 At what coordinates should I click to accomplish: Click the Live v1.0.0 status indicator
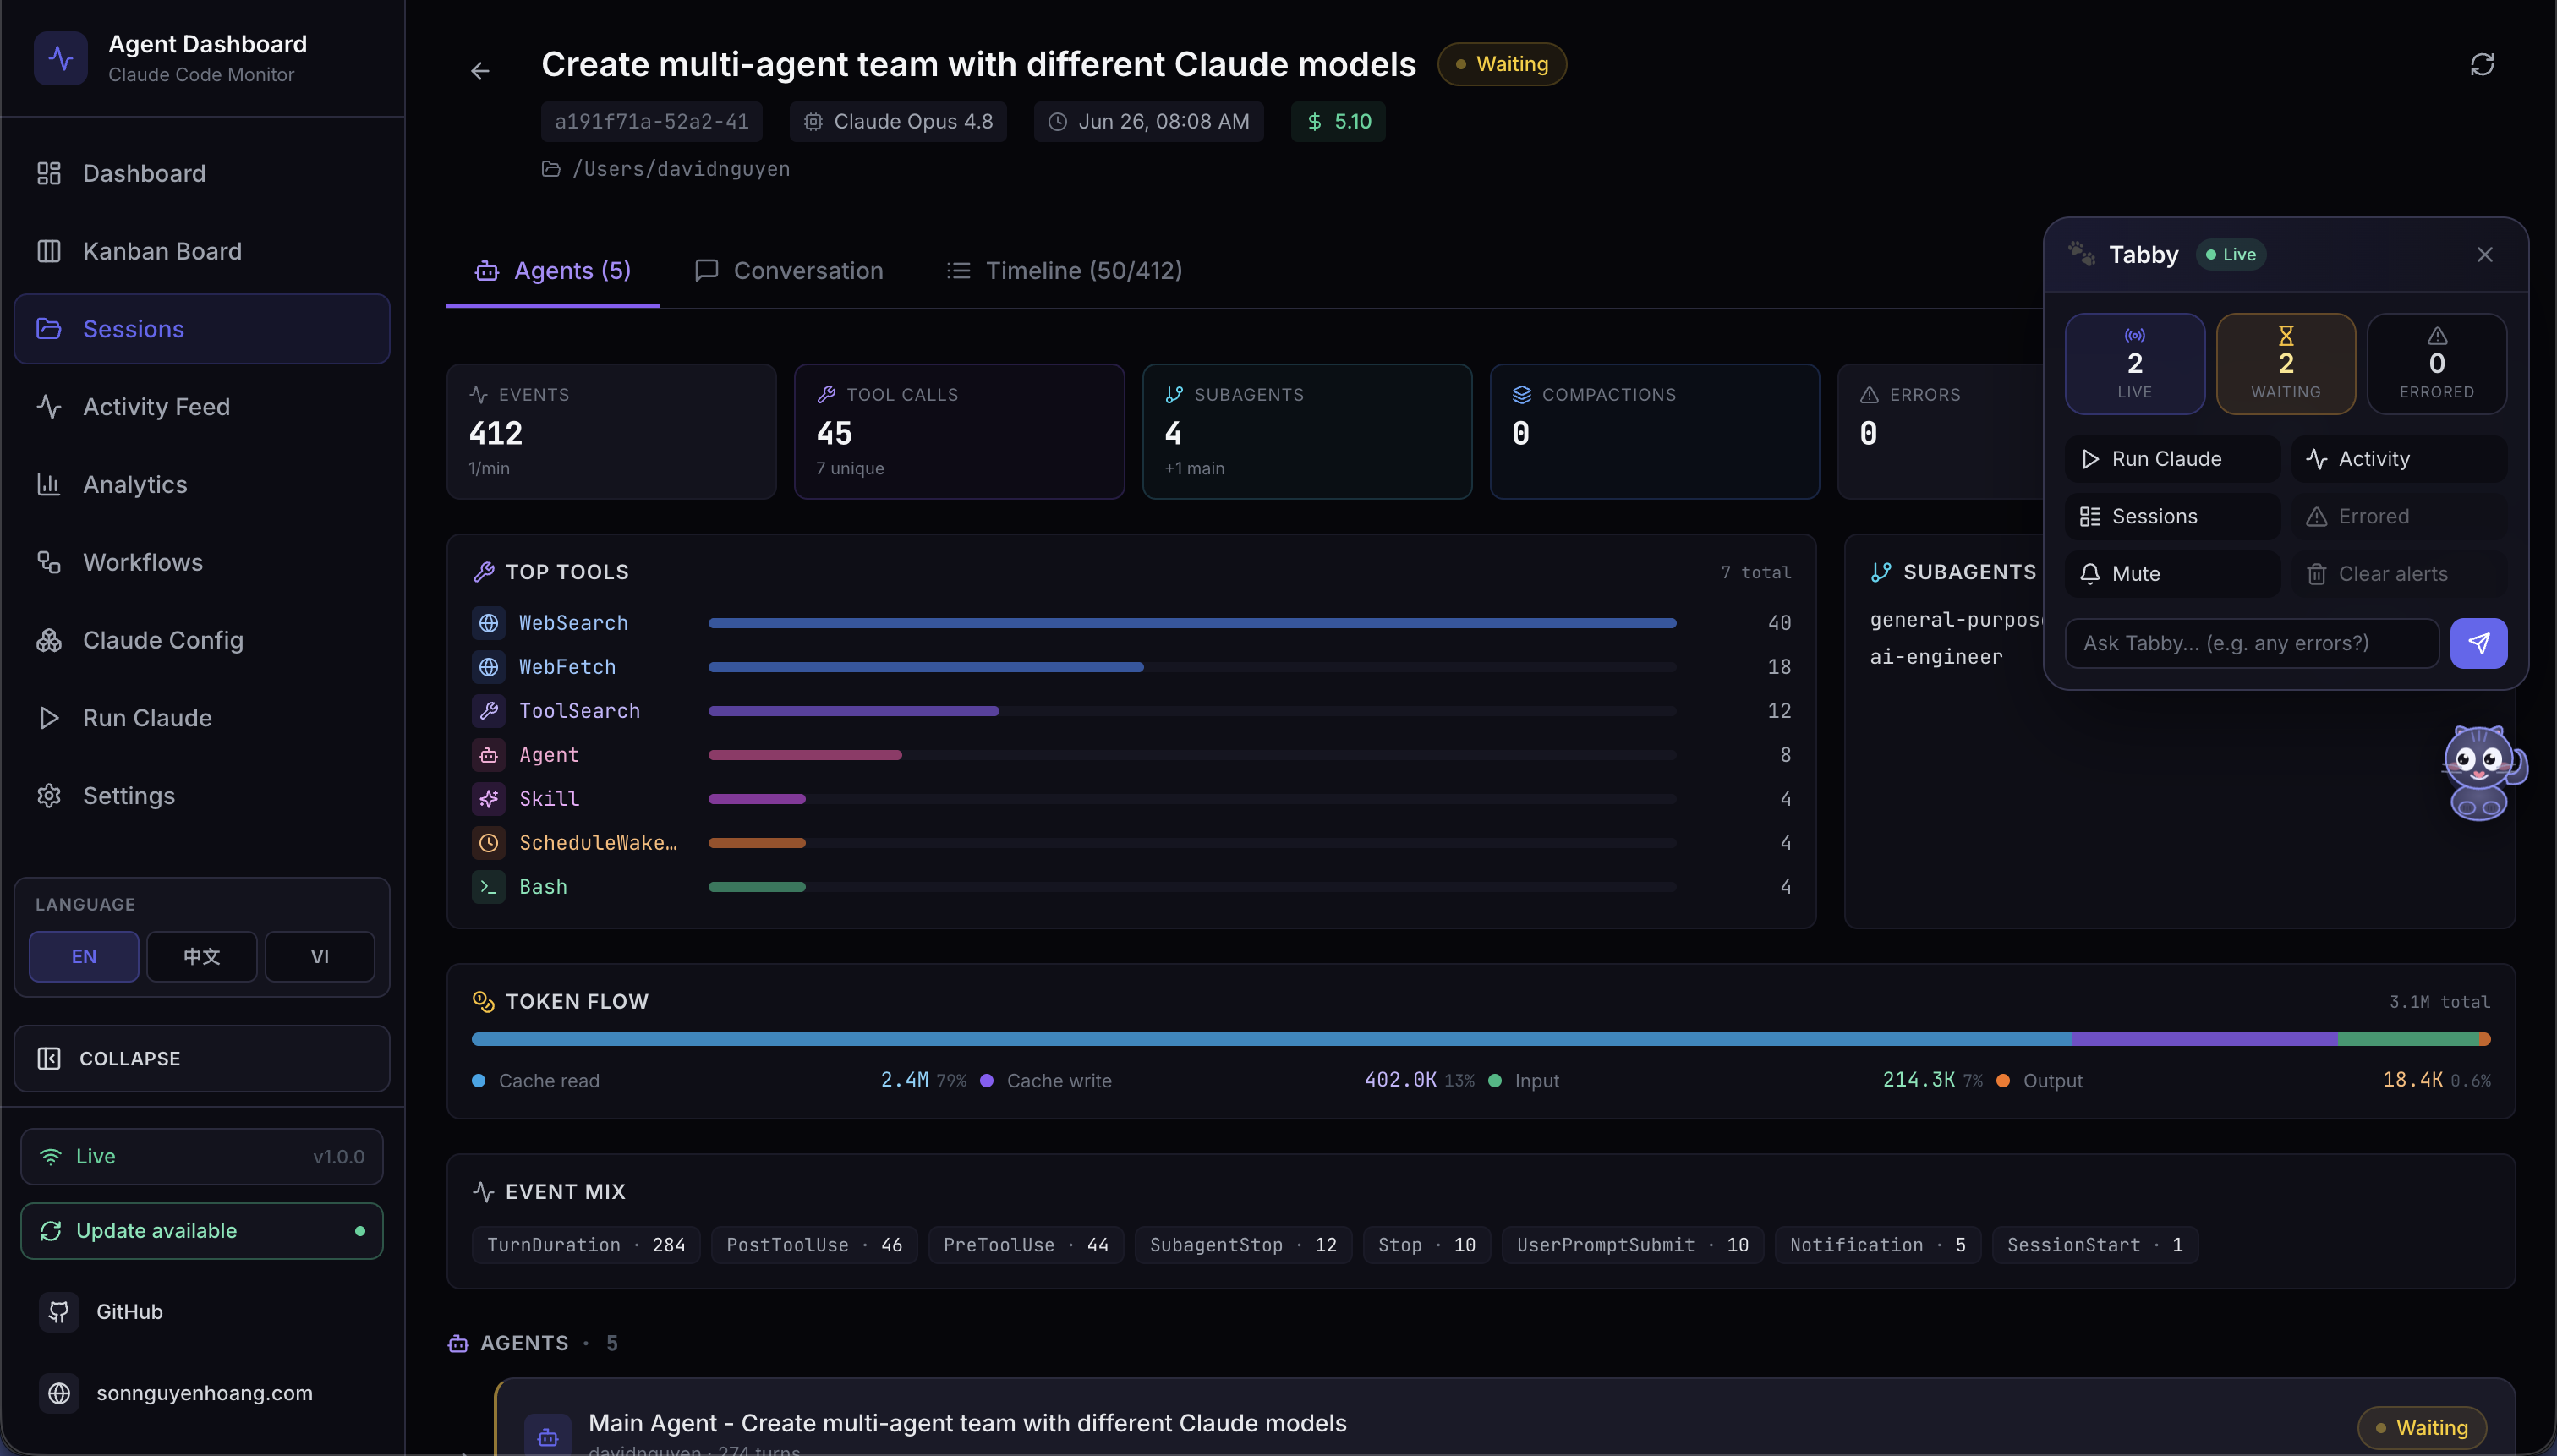[x=202, y=1157]
